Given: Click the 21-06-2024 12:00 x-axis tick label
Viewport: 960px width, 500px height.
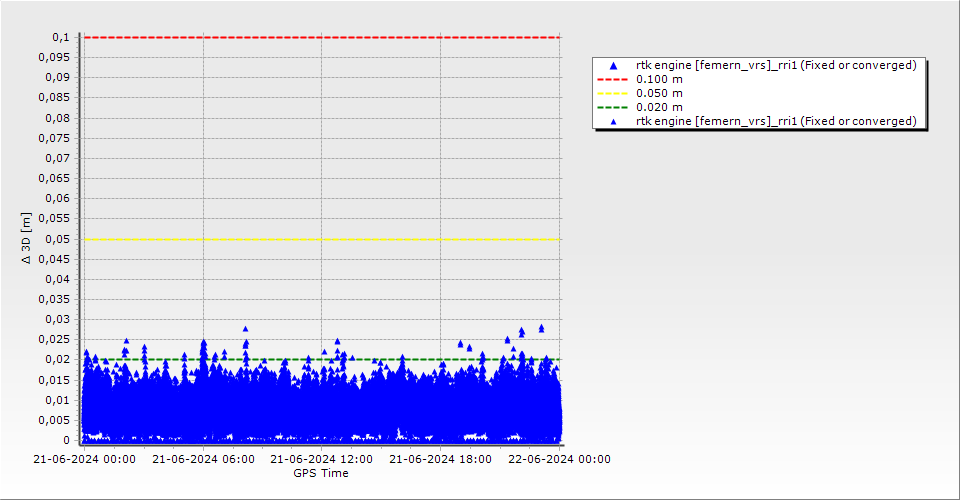Looking at the screenshot, I should (x=322, y=460).
